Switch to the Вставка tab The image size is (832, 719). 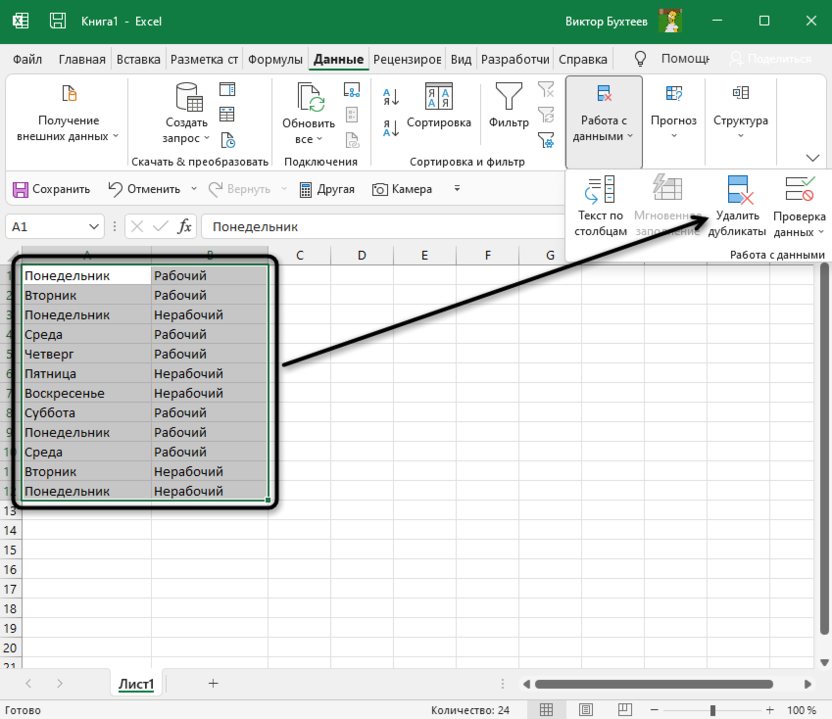point(138,59)
